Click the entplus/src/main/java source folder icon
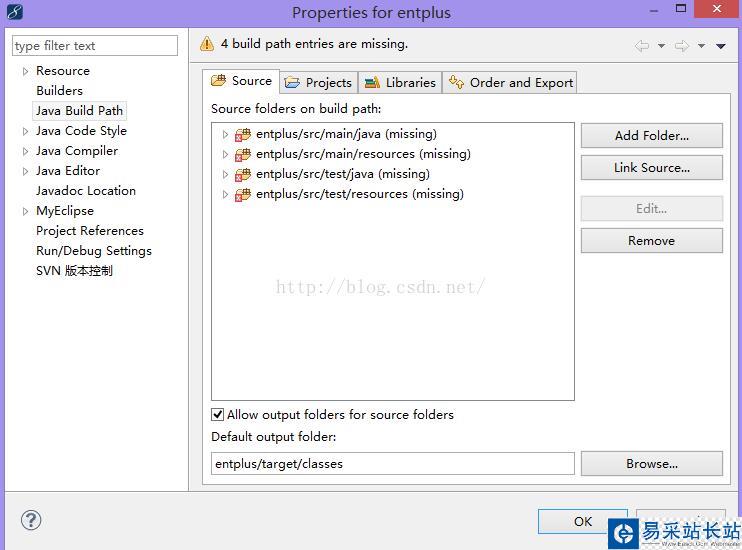The height and width of the screenshot is (550, 742). [x=243, y=135]
